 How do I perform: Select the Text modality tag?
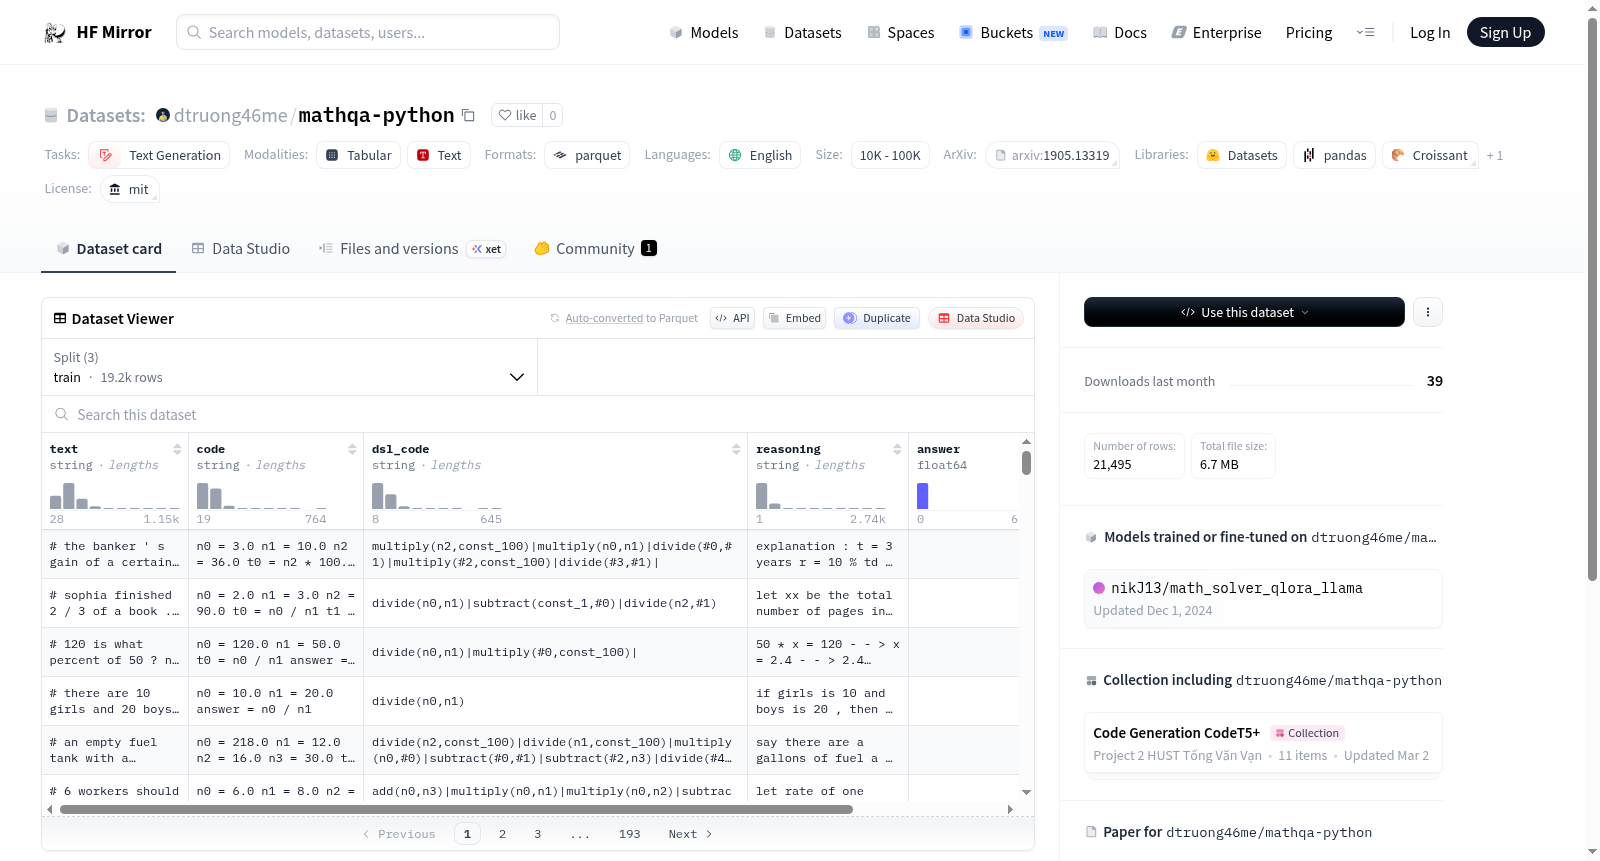[439, 155]
